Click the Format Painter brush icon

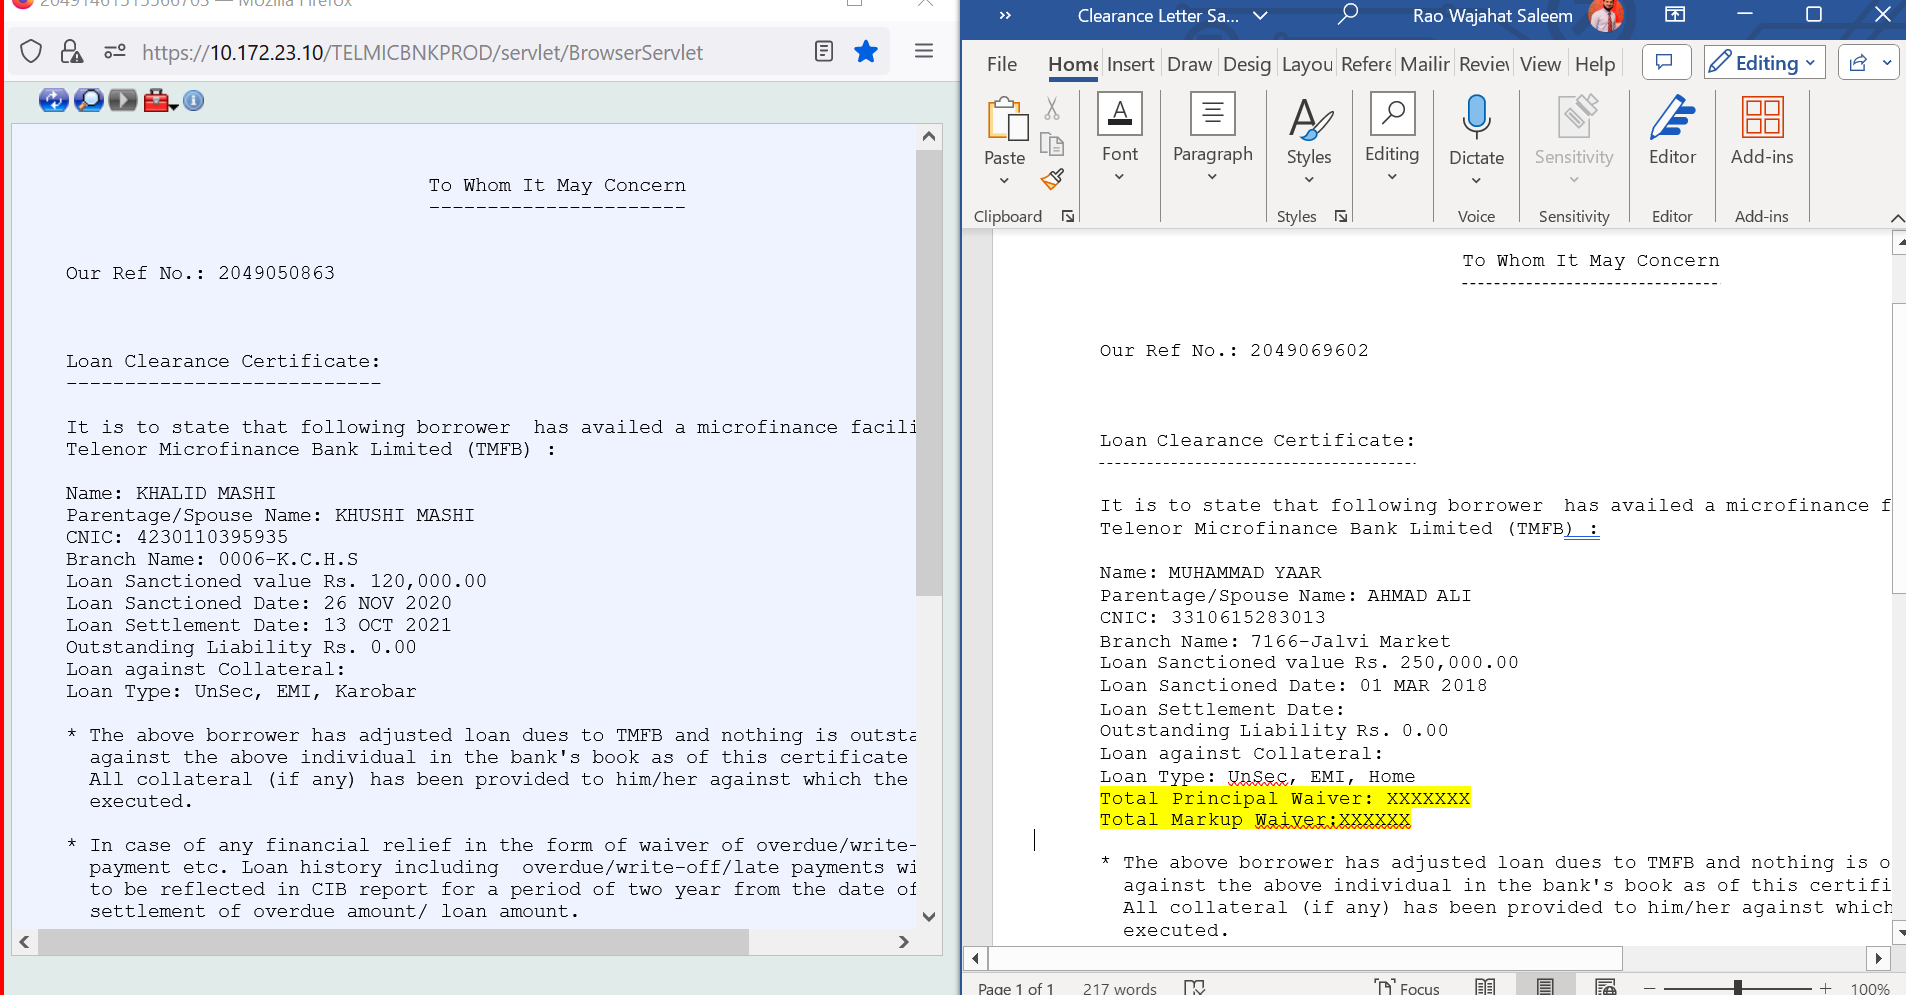1052,180
